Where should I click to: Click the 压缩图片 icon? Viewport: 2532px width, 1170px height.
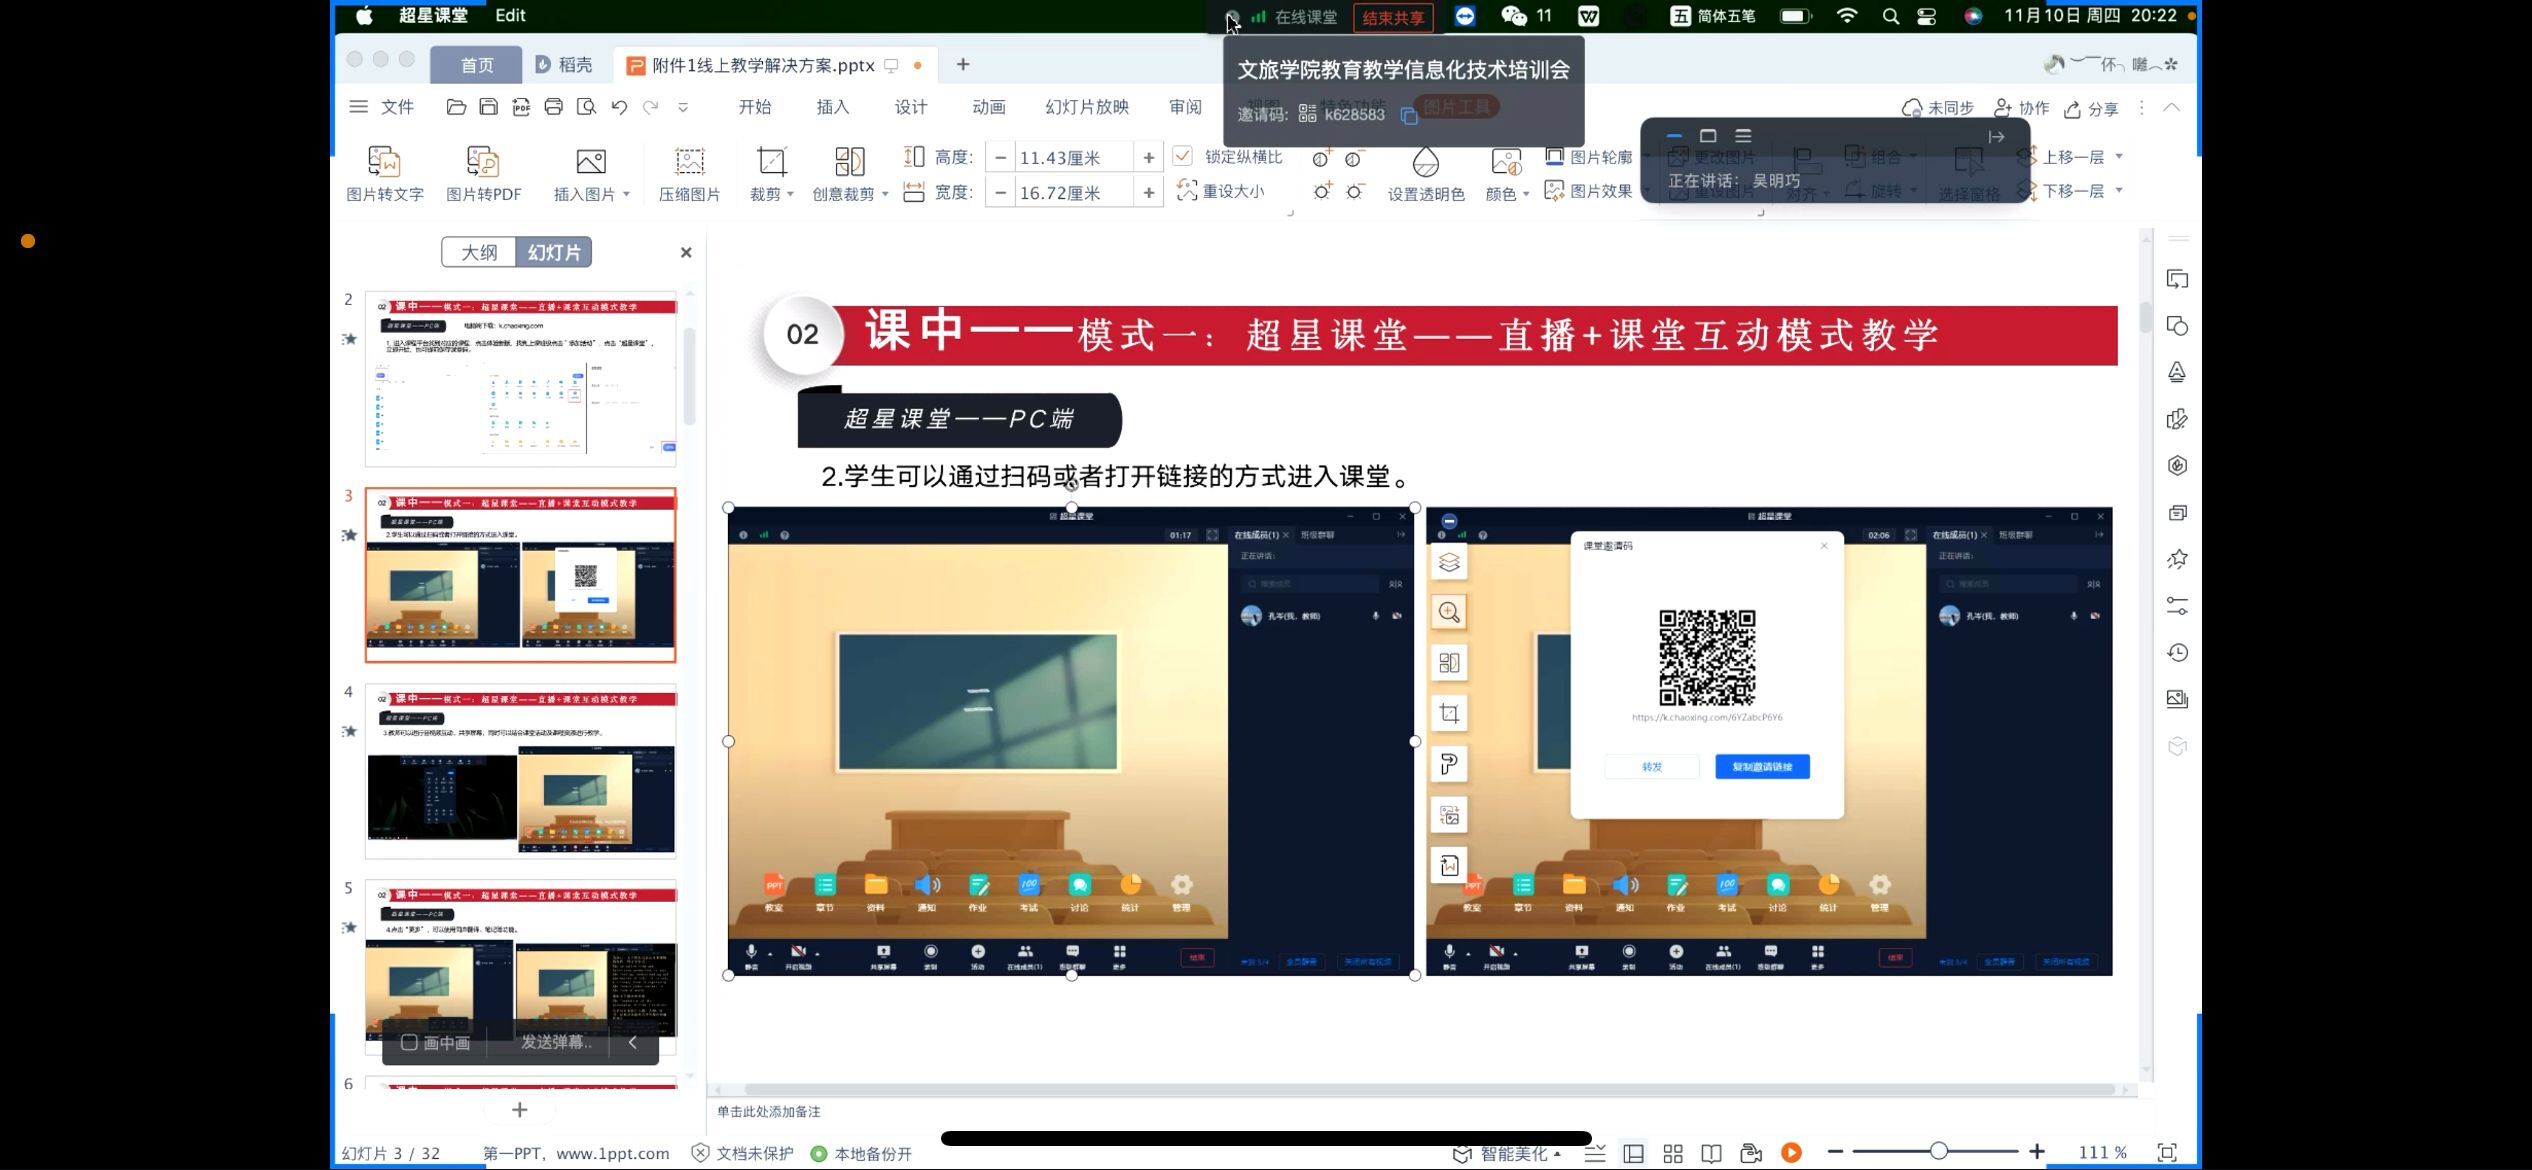(689, 173)
